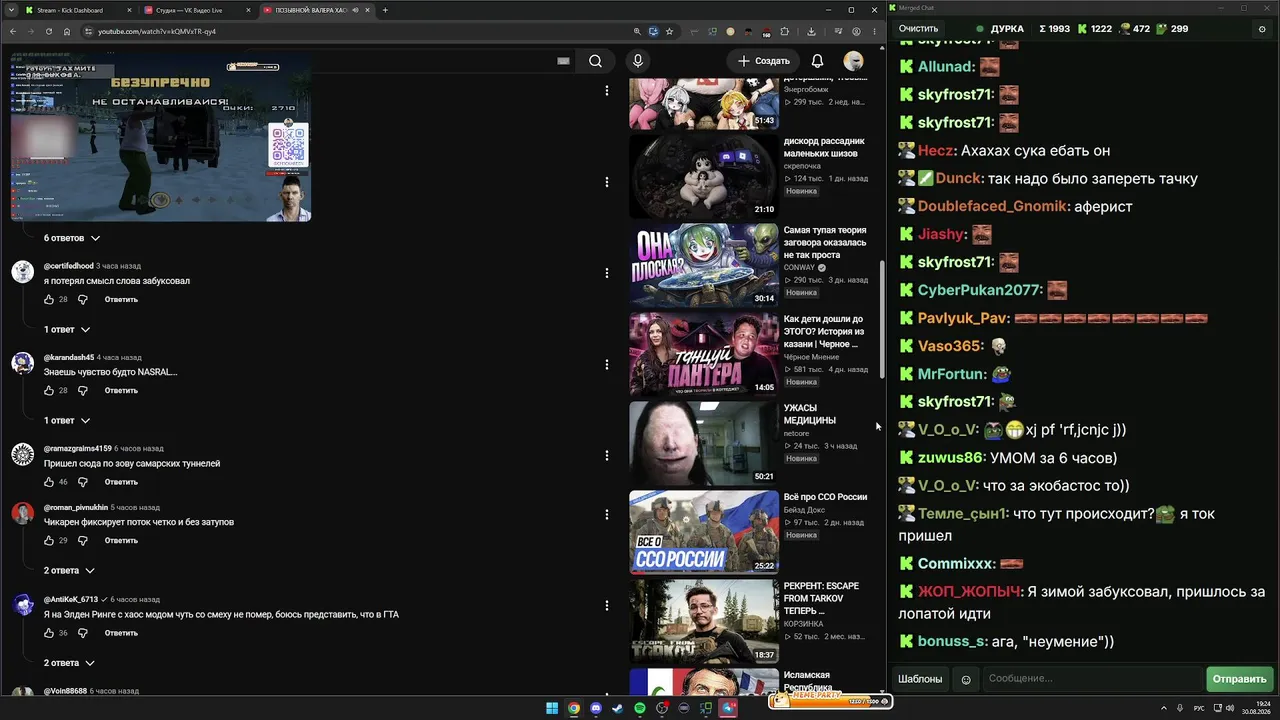Open the ТАНЦУЙ ПАНТЕРА video thumbnail
The height and width of the screenshot is (720, 1280).
pos(704,354)
